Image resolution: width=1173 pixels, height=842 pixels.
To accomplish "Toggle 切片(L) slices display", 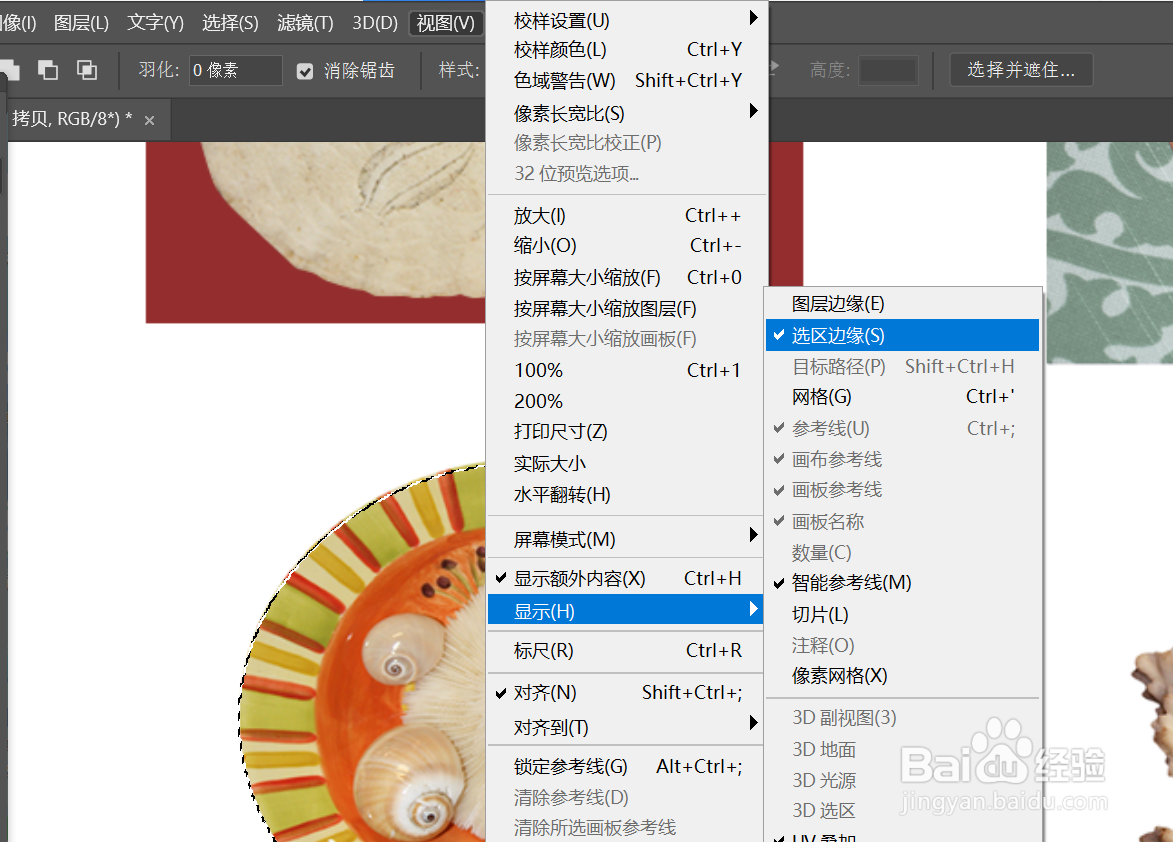I will tap(903, 615).
